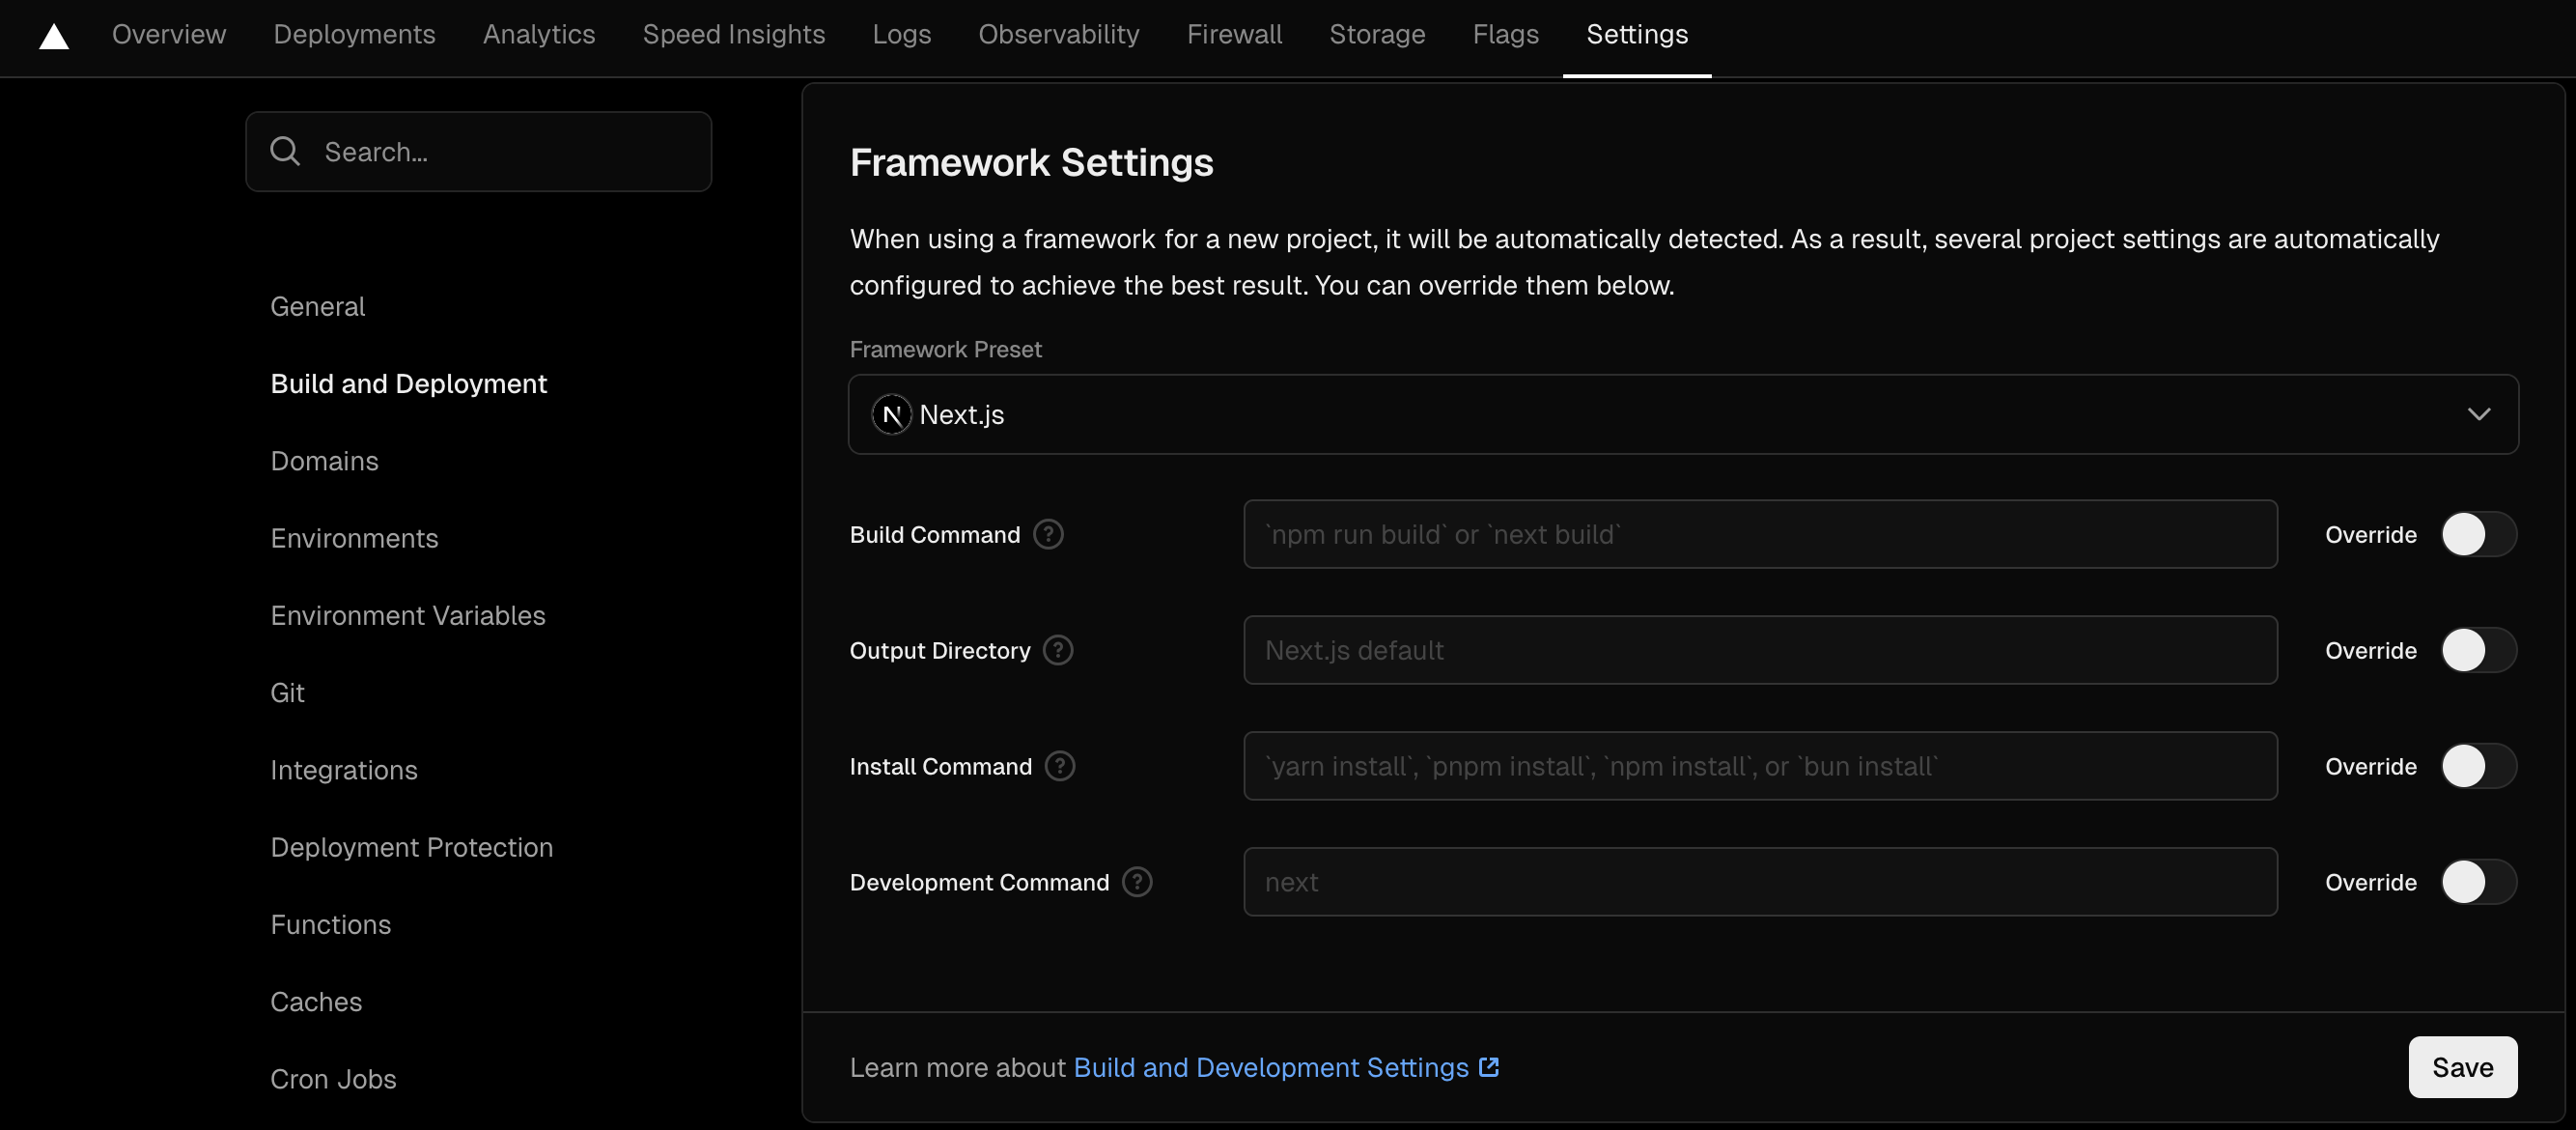Open the Development Command help tooltip
The image size is (2576, 1130).
(x=1136, y=882)
